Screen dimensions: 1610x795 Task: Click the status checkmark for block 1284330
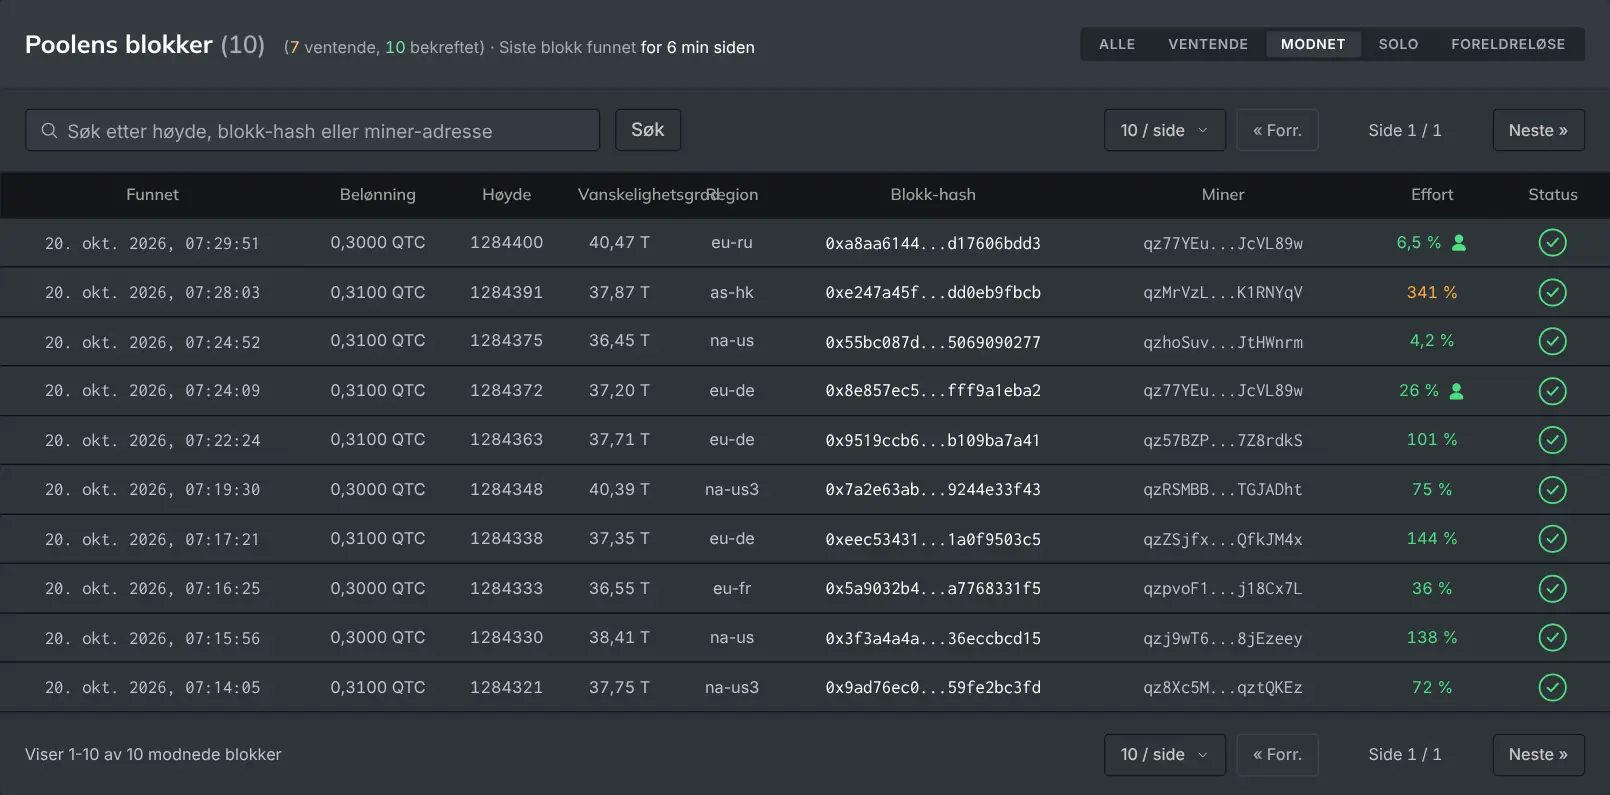point(1552,637)
